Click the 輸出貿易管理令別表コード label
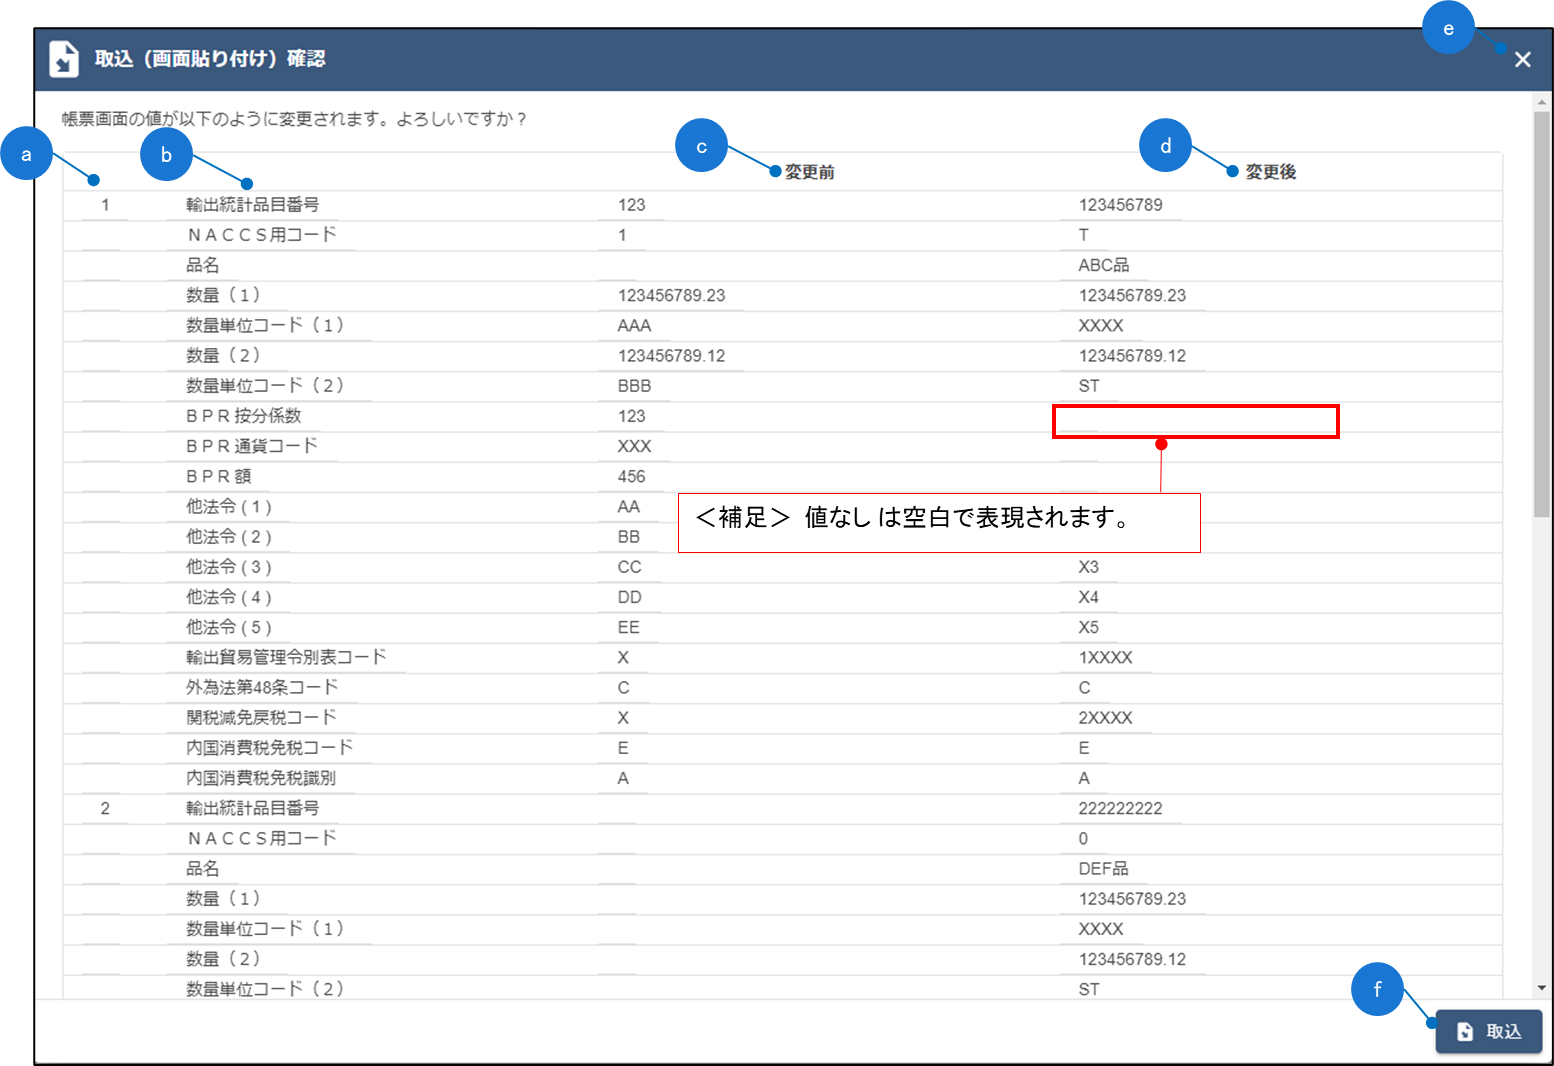Screen dimensions: 1554x1066 coord(286,657)
